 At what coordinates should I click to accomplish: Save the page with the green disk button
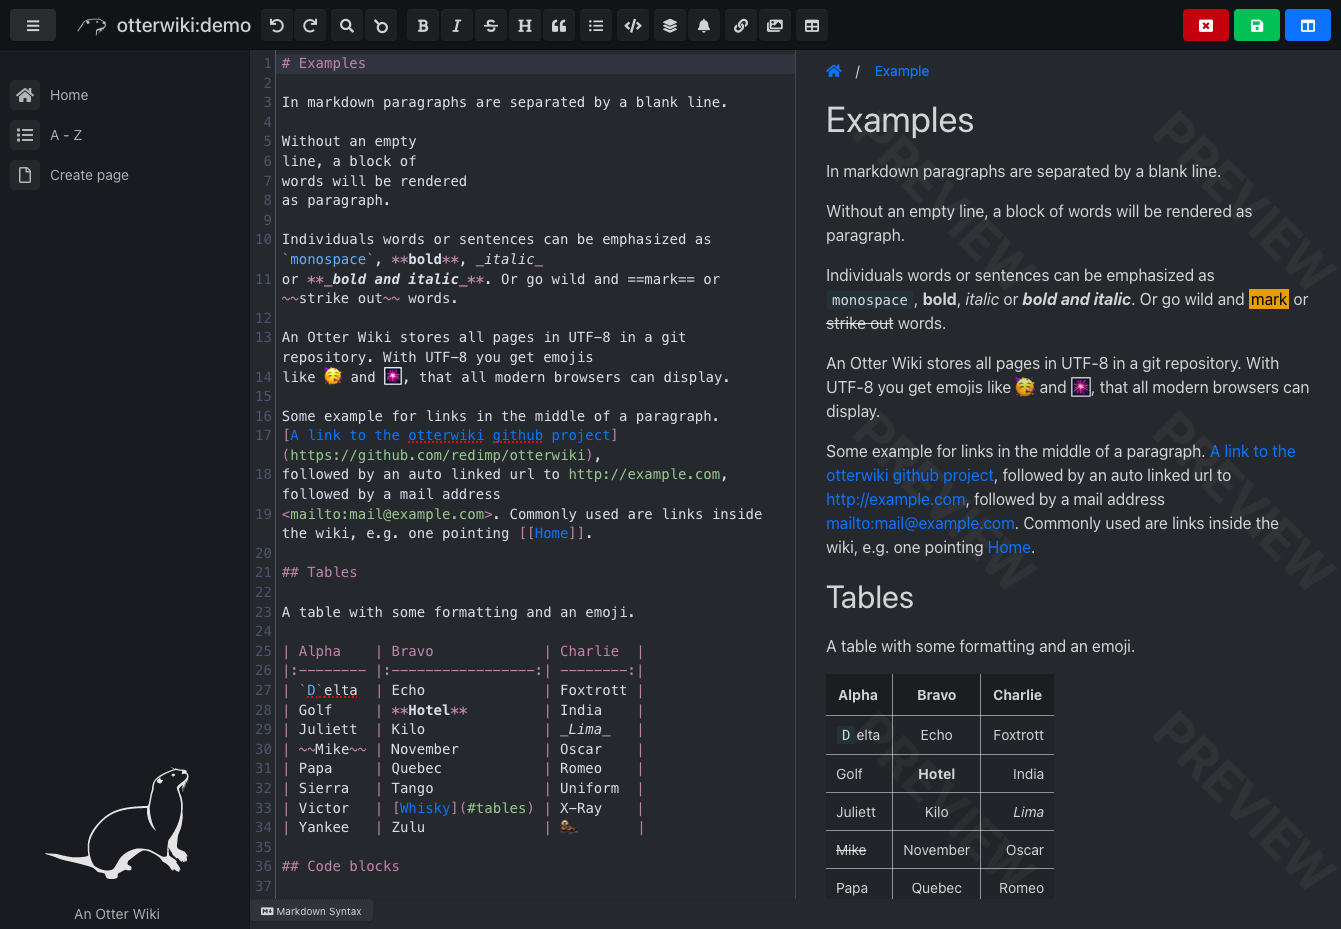coord(1257,26)
